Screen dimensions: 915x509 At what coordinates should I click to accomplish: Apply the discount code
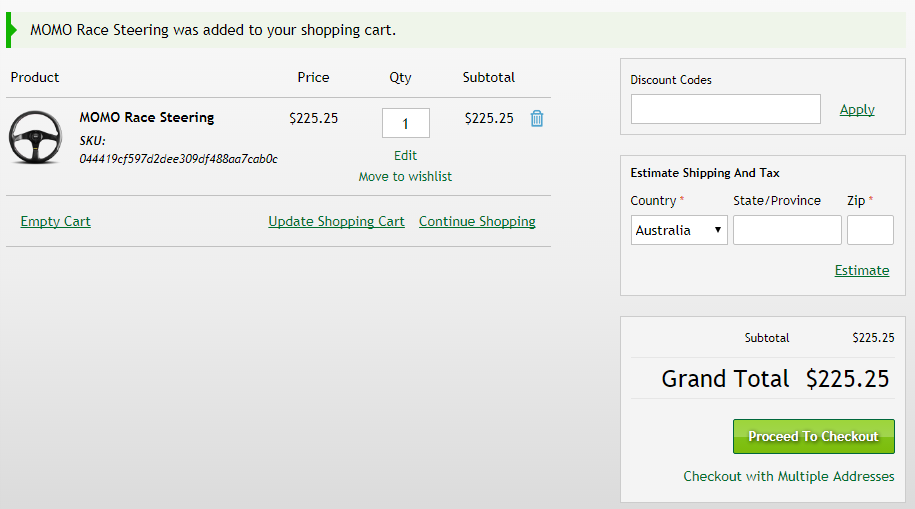tap(857, 109)
